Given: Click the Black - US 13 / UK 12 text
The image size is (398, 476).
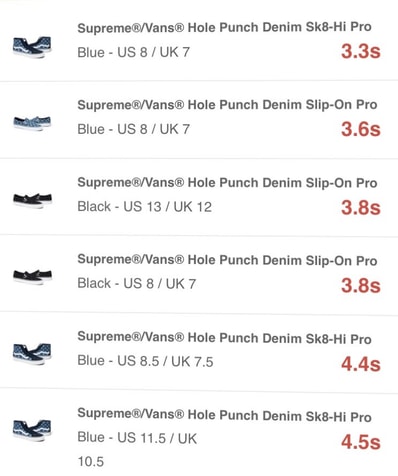Looking at the screenshot, I should [145, 207].
